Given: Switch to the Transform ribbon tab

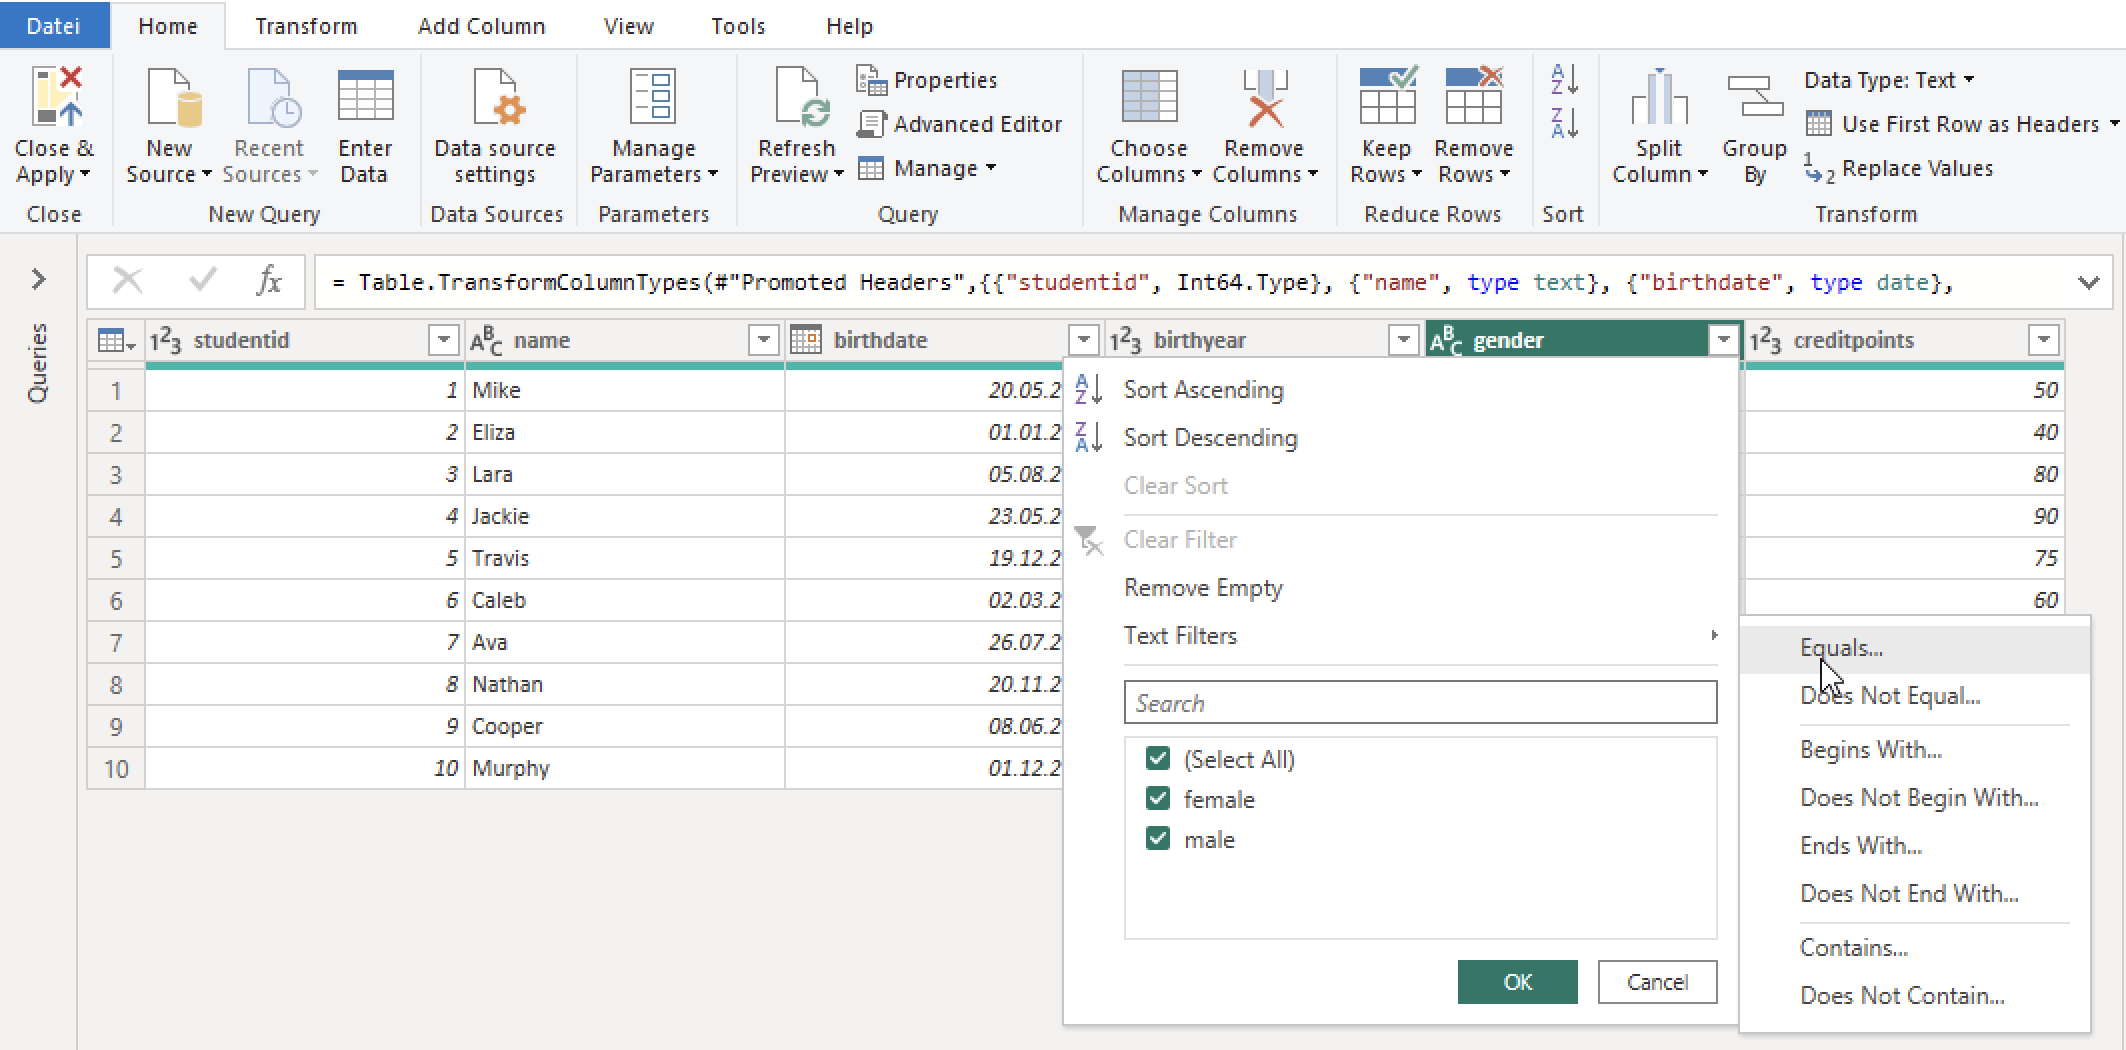Looking at the screenshot, I should 305,26.
